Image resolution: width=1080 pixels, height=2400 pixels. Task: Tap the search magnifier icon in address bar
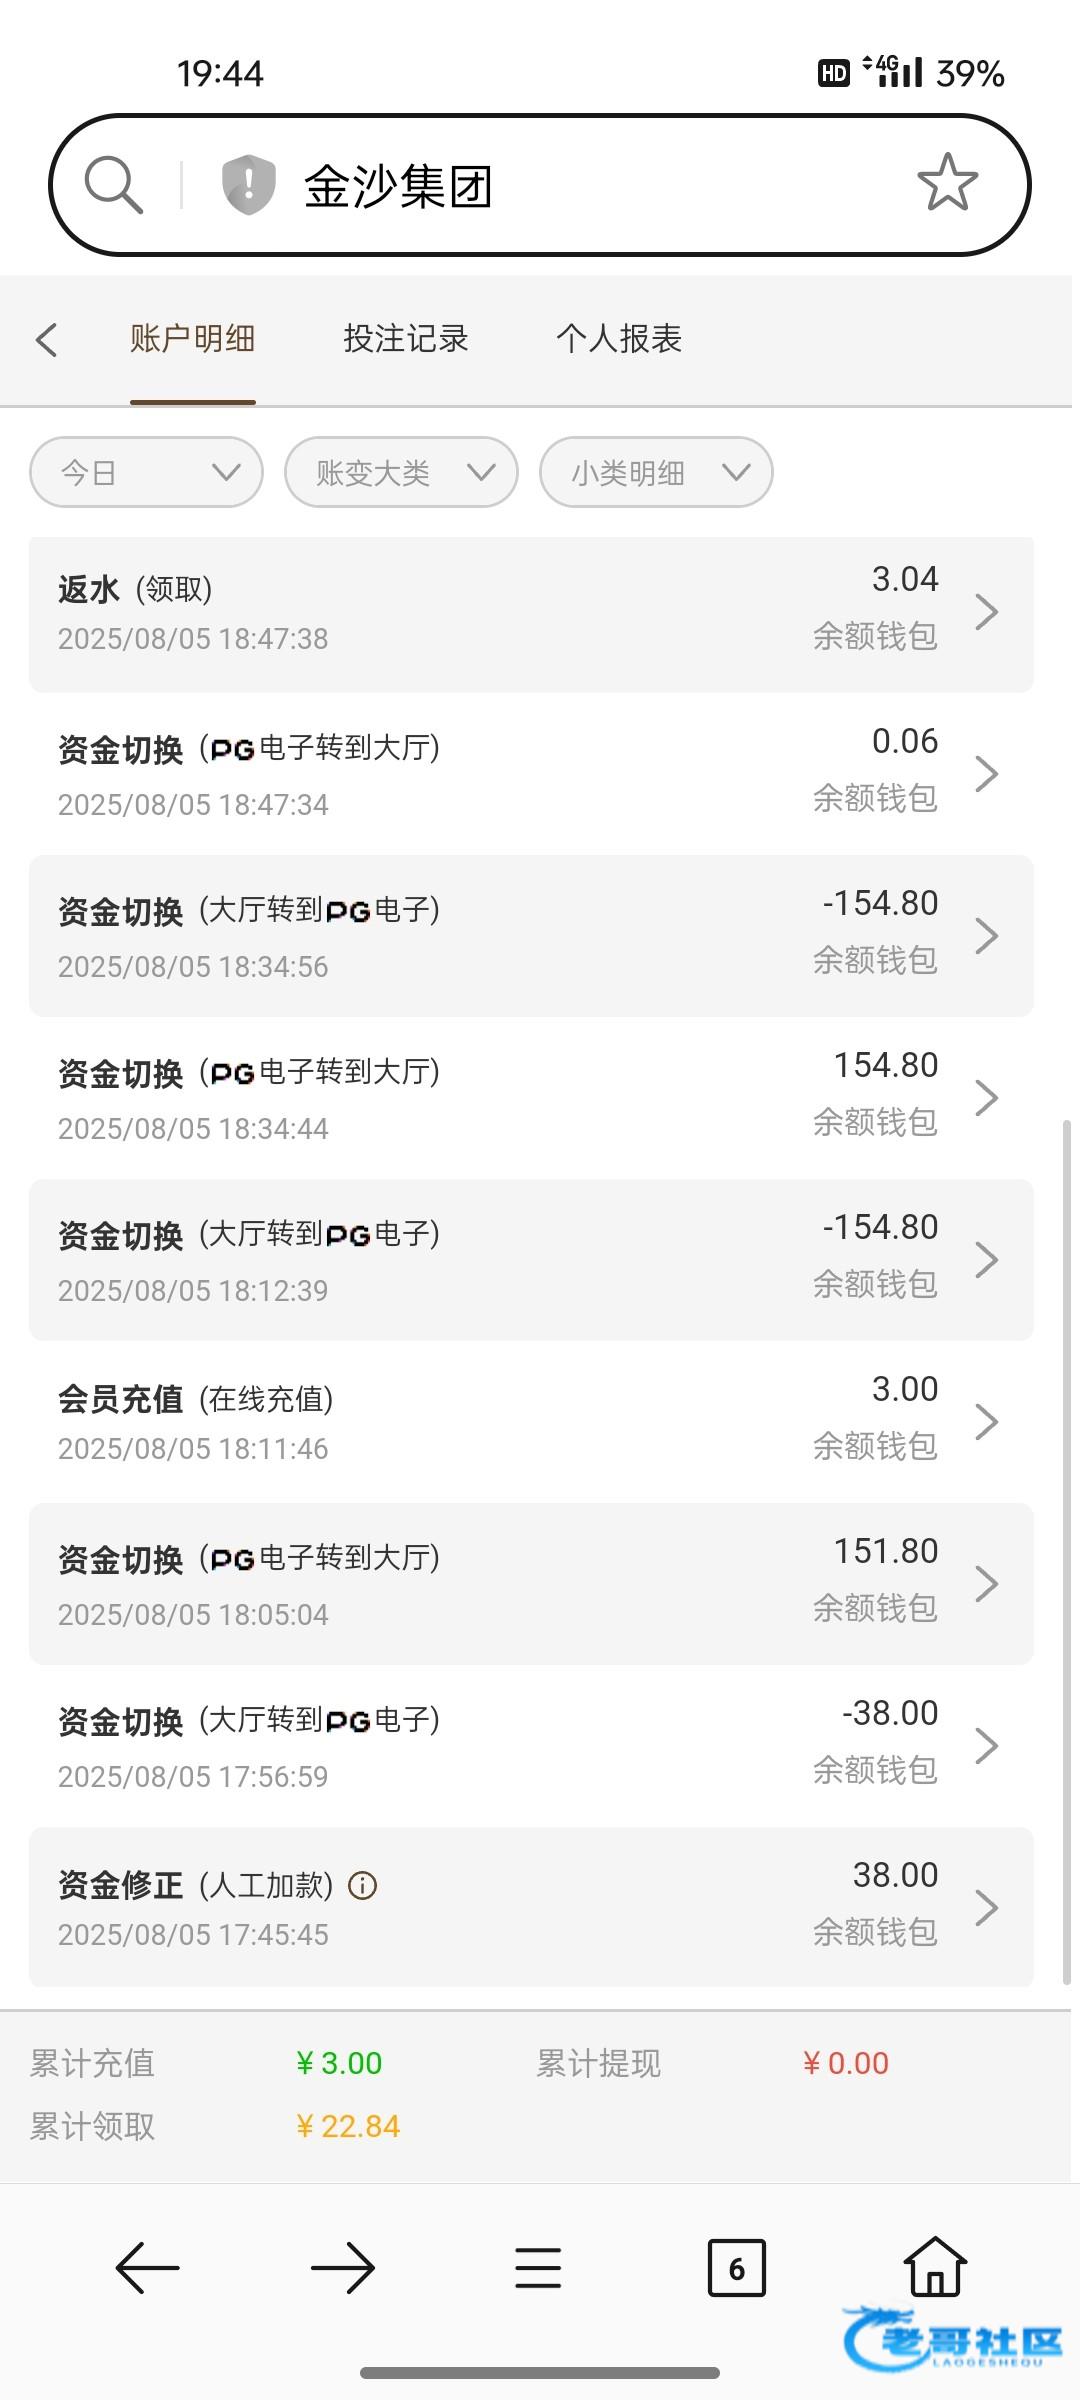[114, 185]
